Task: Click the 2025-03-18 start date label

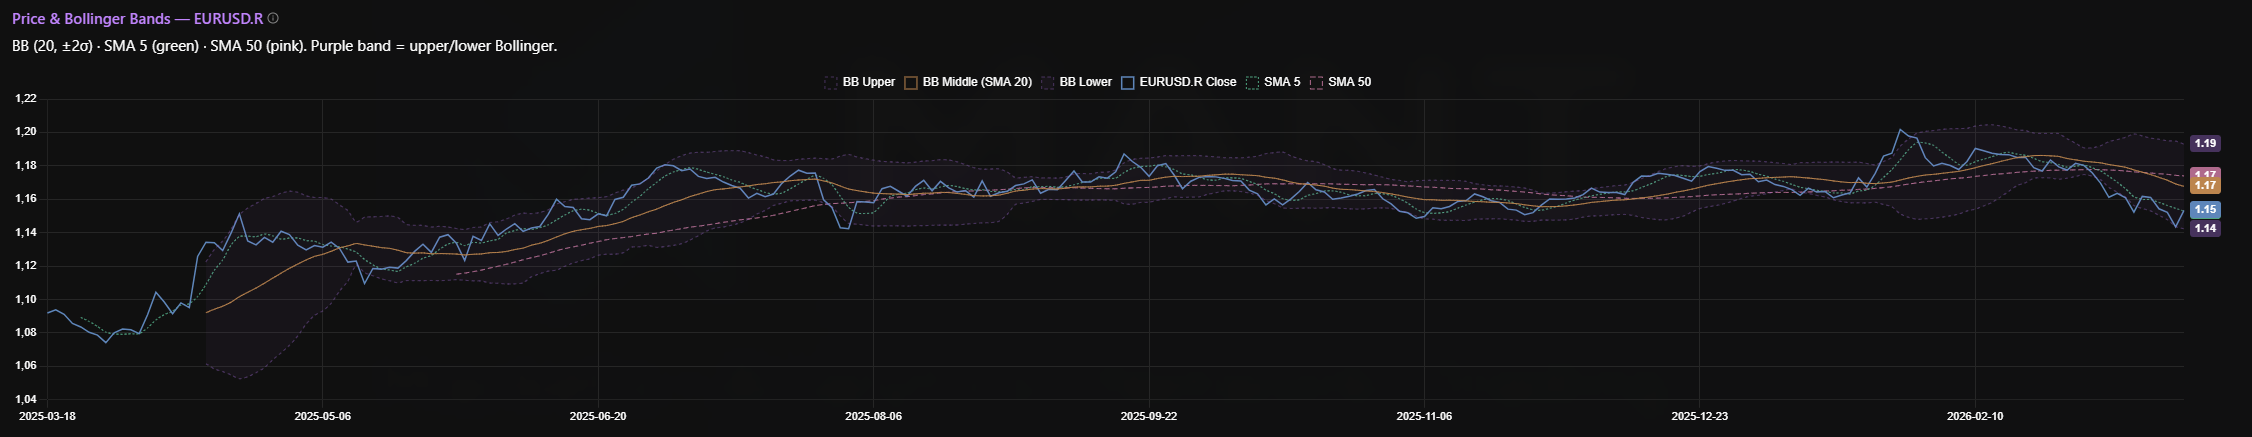Action: (x=48, y=416)
